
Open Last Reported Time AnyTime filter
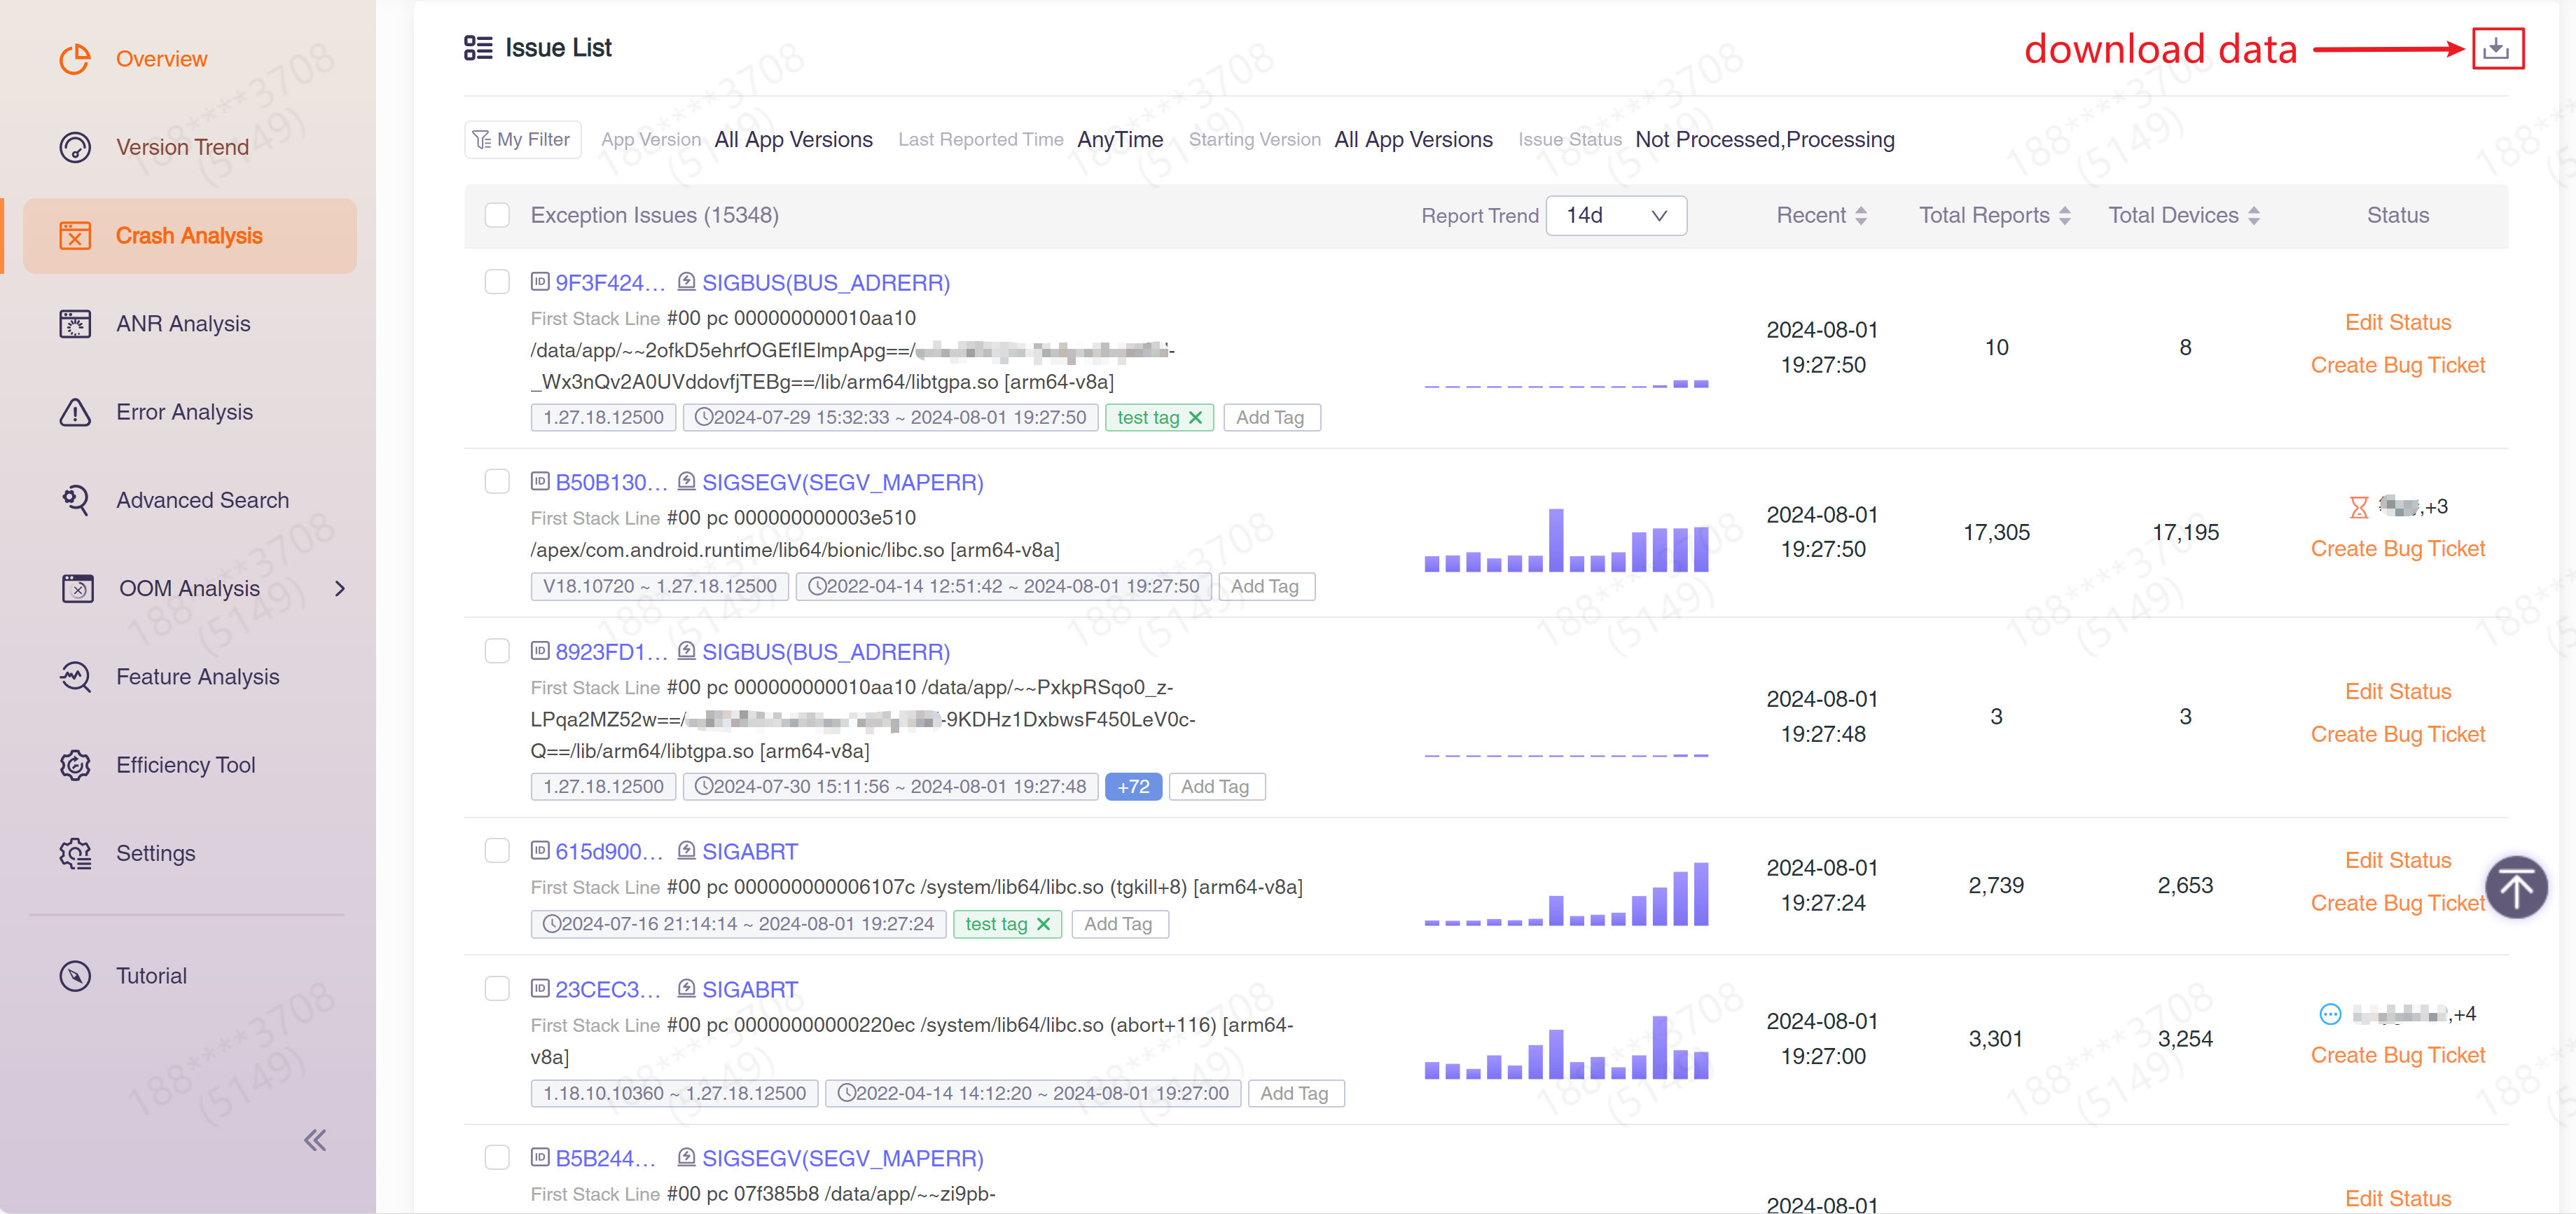1120,140
